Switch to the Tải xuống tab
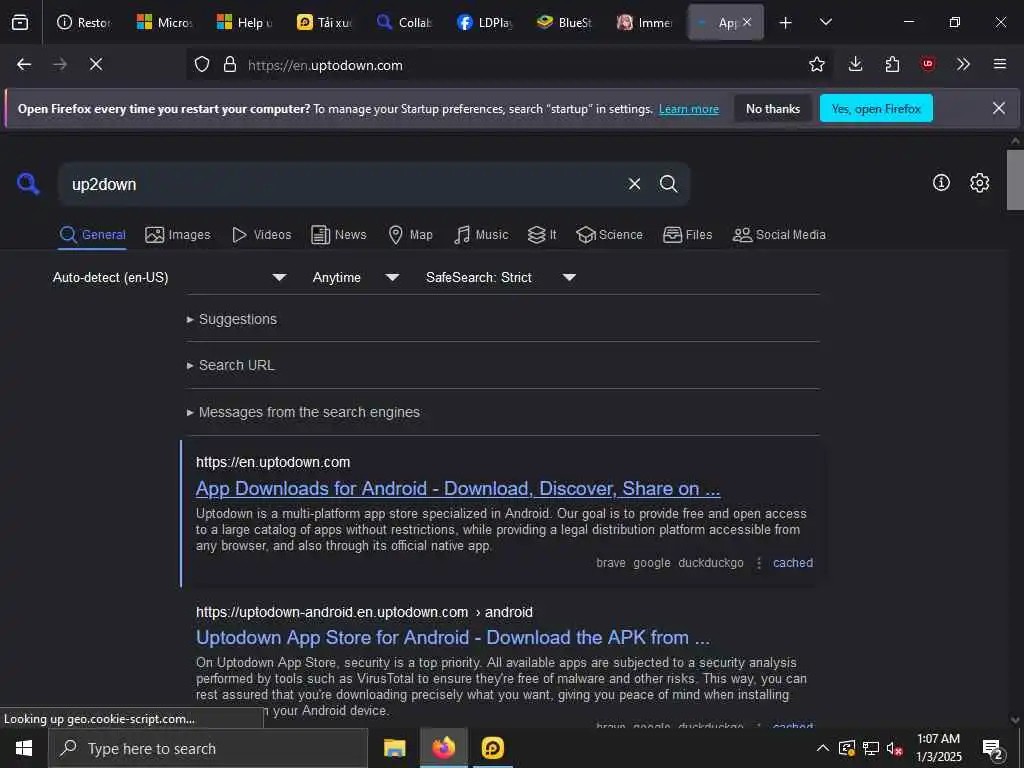1024x768 pixels. (x=325, y=23)
